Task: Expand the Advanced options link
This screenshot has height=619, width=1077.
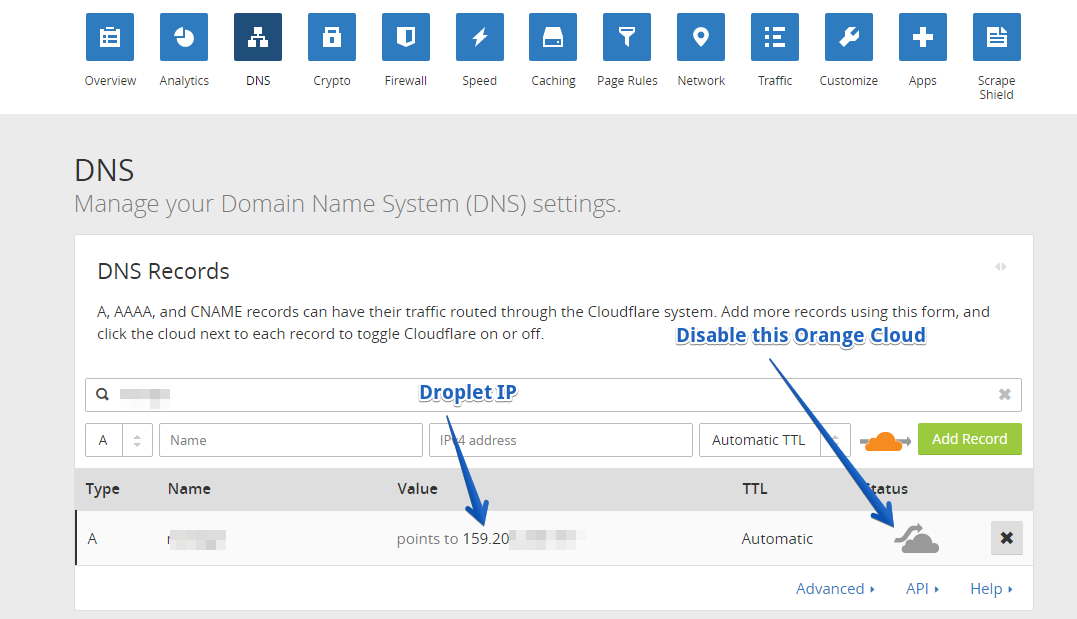Action: click(835, 589)
